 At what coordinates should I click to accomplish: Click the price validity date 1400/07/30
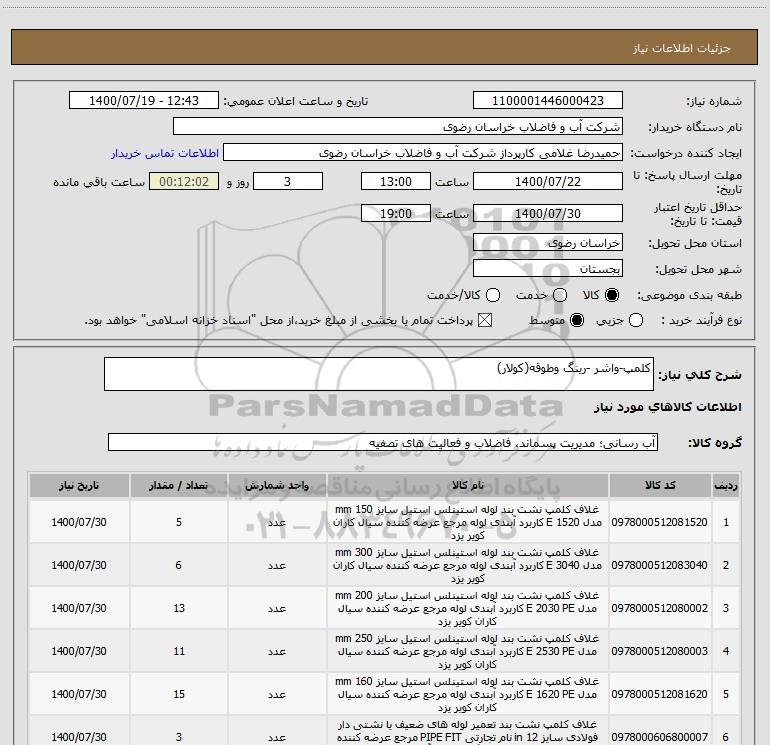548,213
